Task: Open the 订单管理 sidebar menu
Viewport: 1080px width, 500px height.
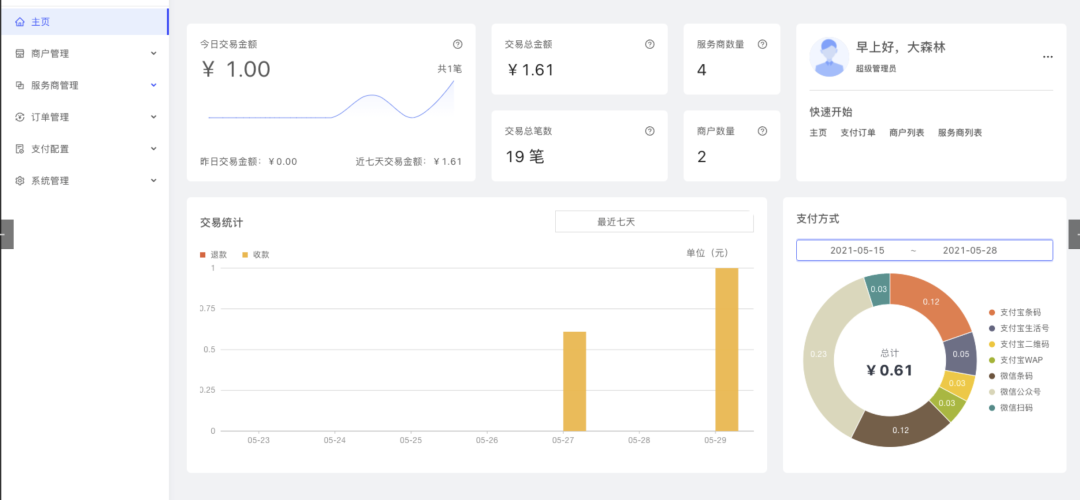Action: [x=50, y=117]
